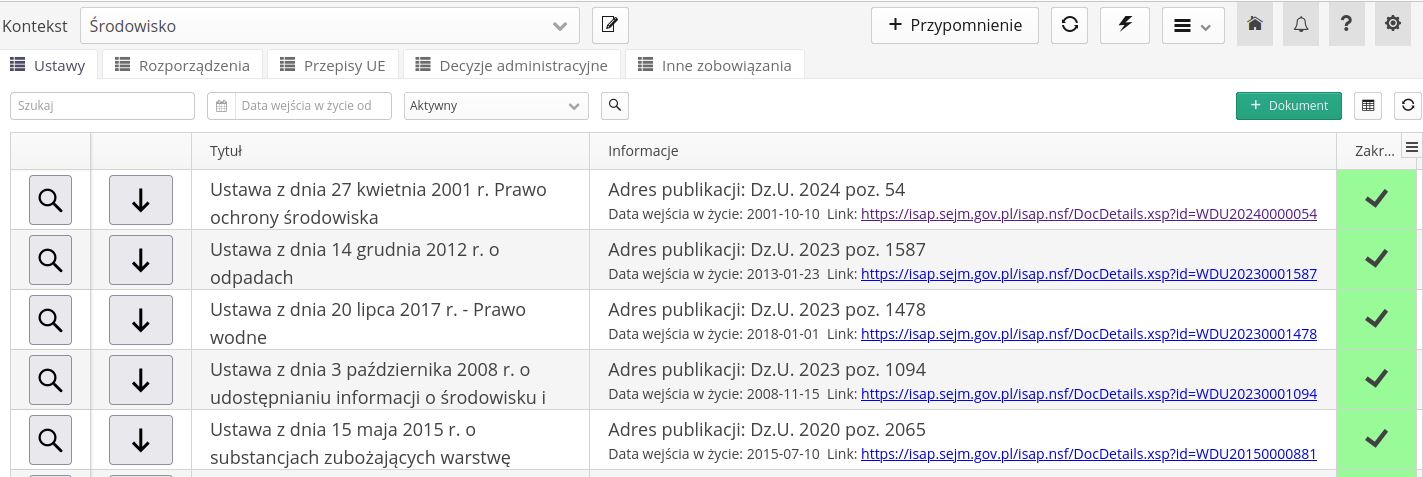The image size is (1423, 477).
Task: Switch to the Rozporządzenia tab
Action: [182, 66]
